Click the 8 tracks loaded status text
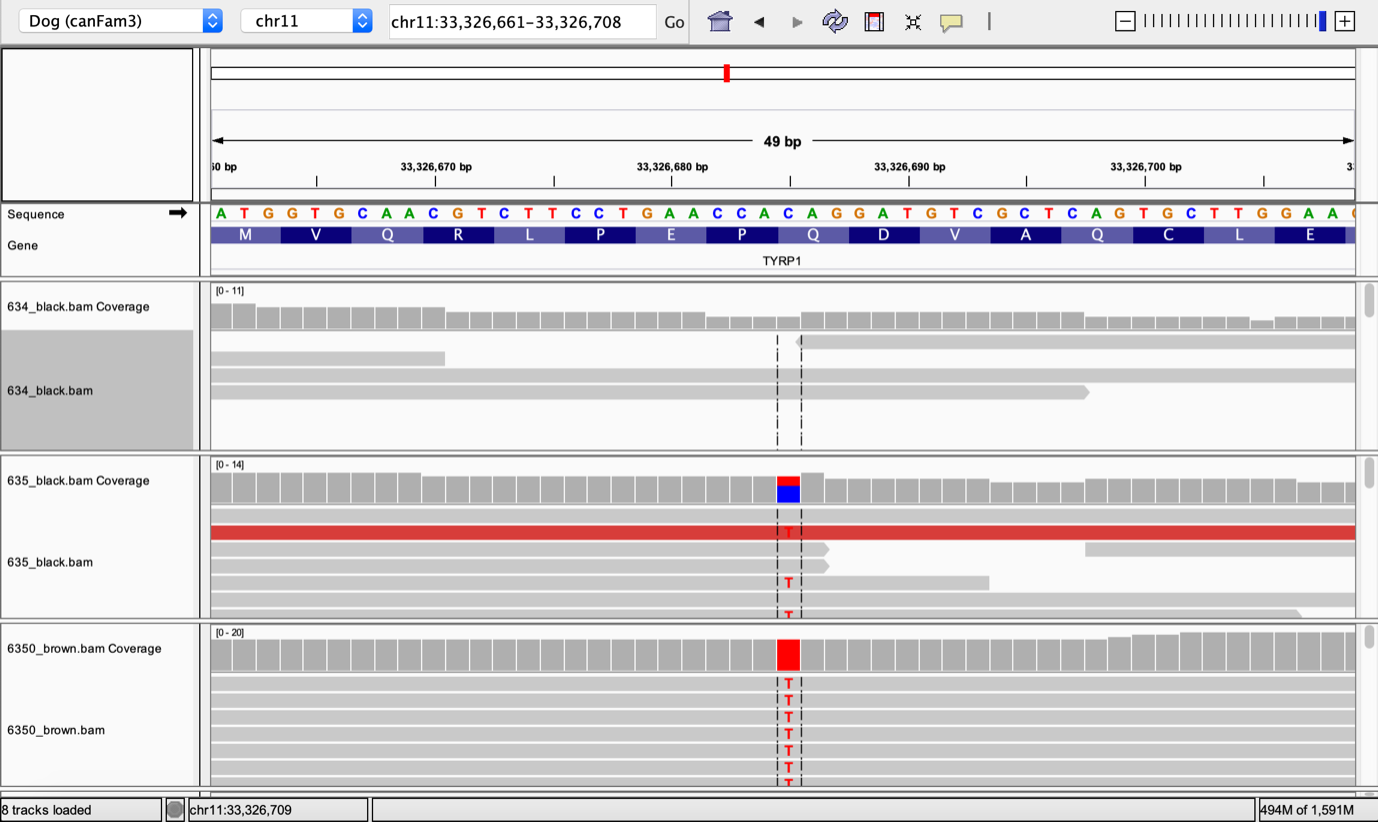Viewport: 1381px width, 825px height. click(47, 810)
